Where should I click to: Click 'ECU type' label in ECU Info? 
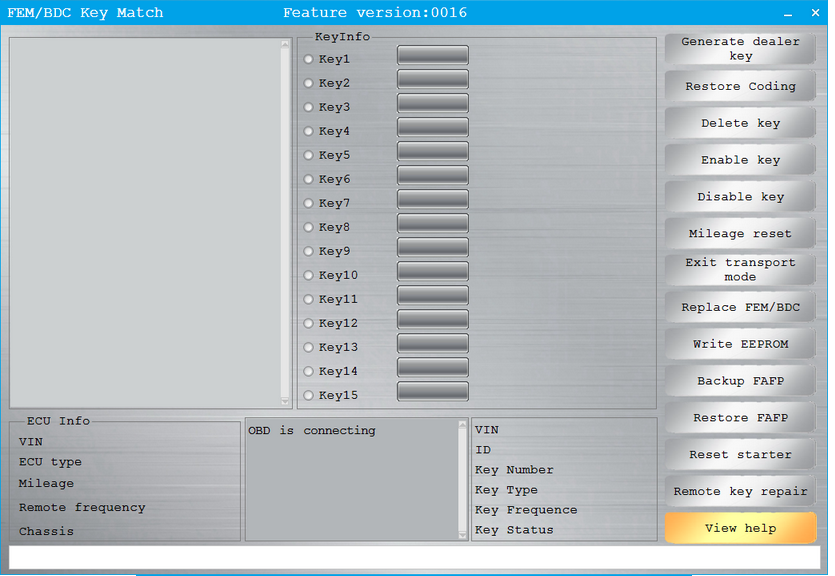click(50, 462)
